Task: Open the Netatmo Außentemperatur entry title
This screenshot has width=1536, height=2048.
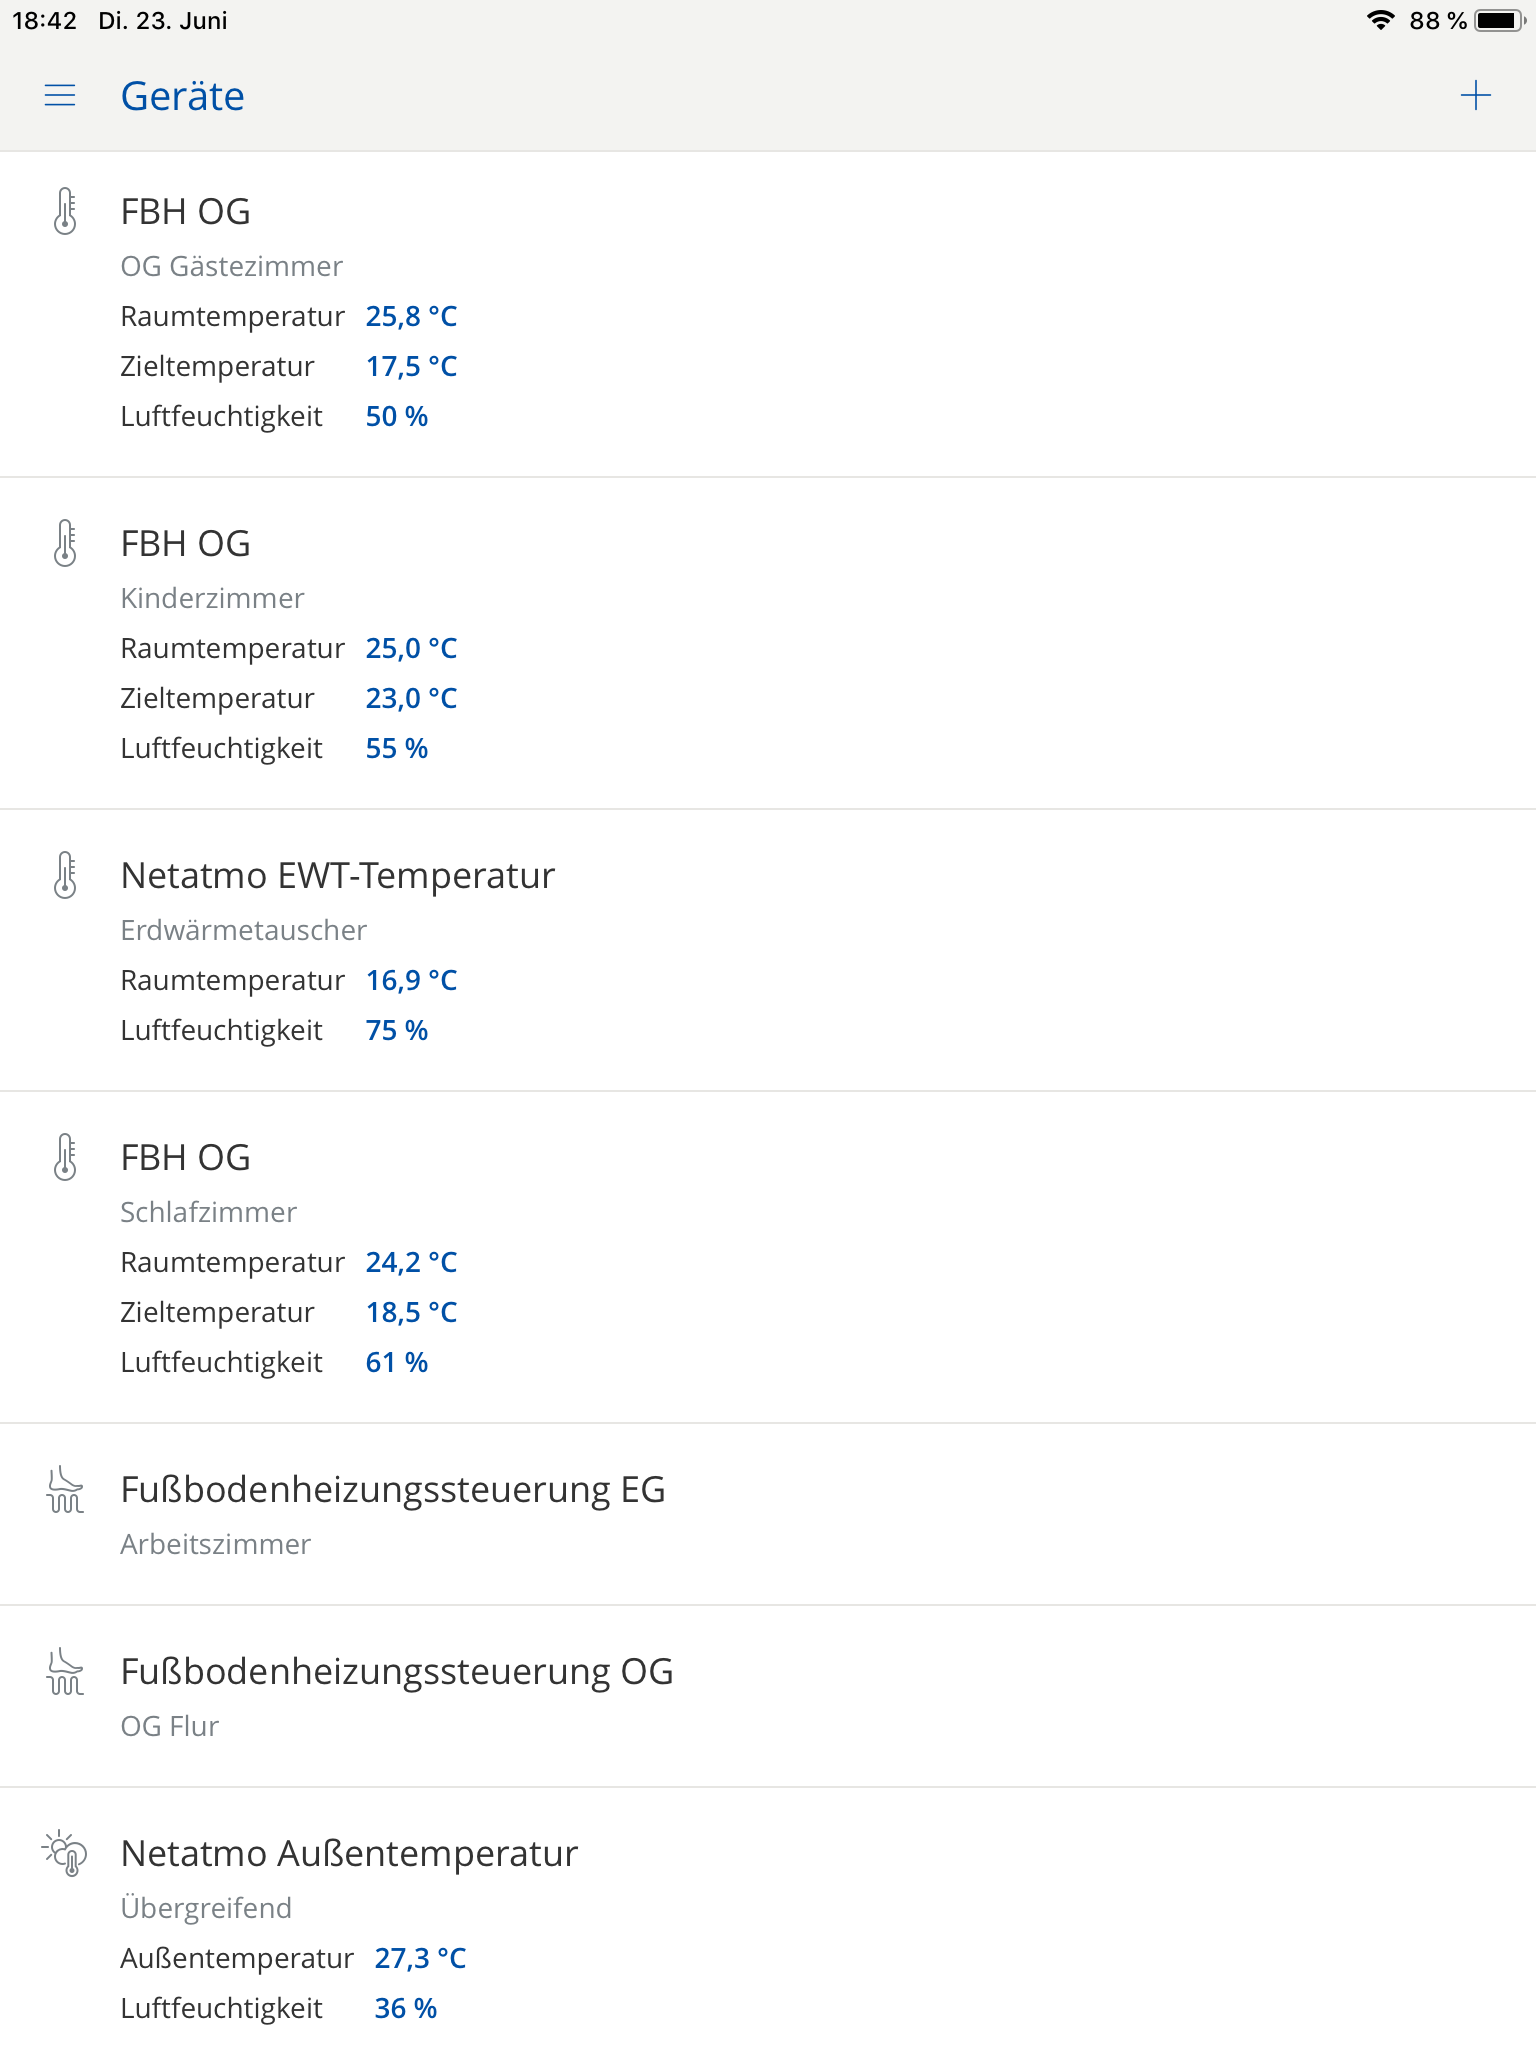Action: 349,1854
